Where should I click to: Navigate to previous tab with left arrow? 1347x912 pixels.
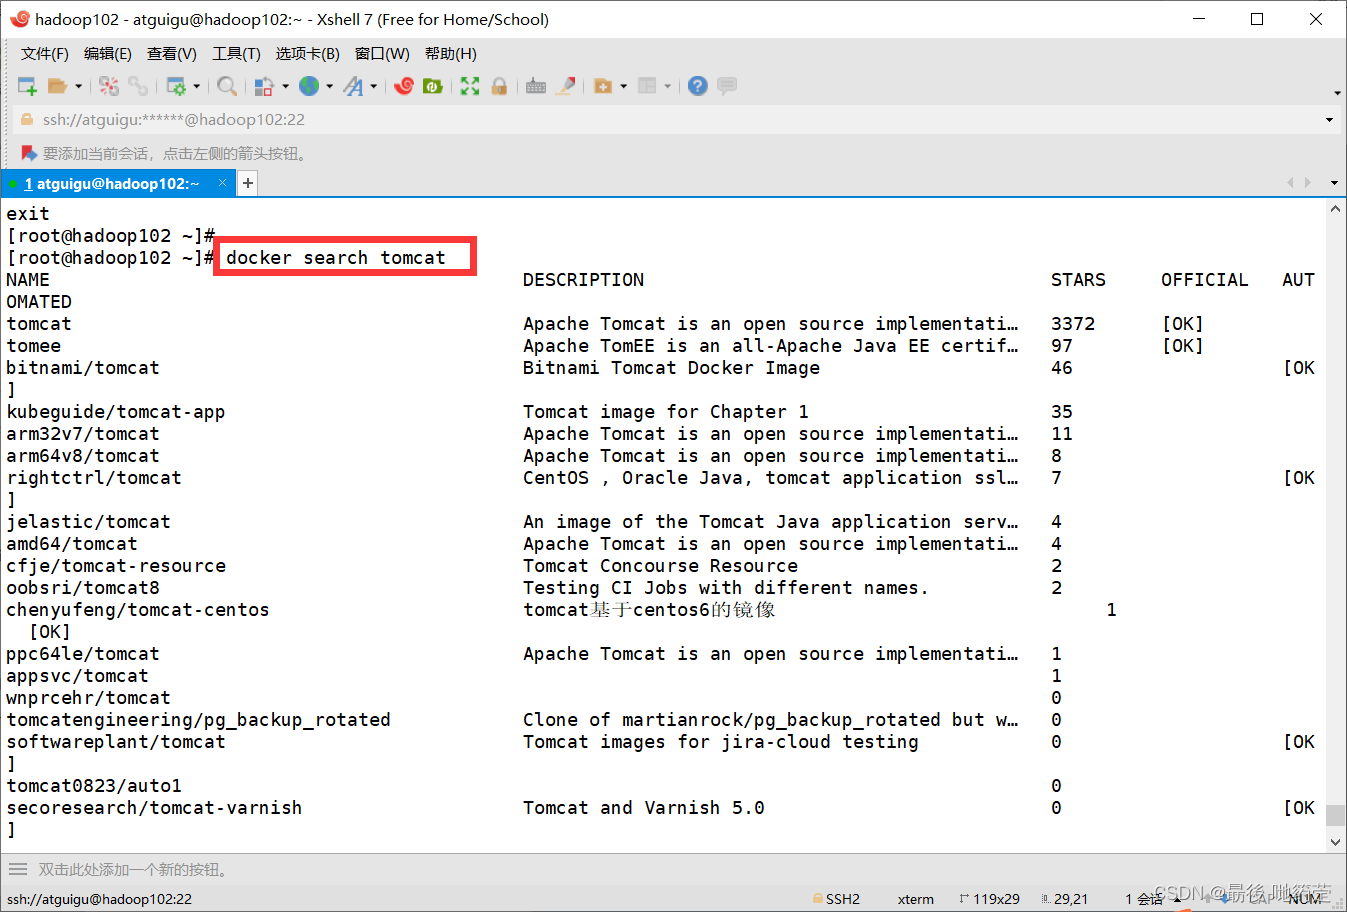click(x=1290, y=183)
